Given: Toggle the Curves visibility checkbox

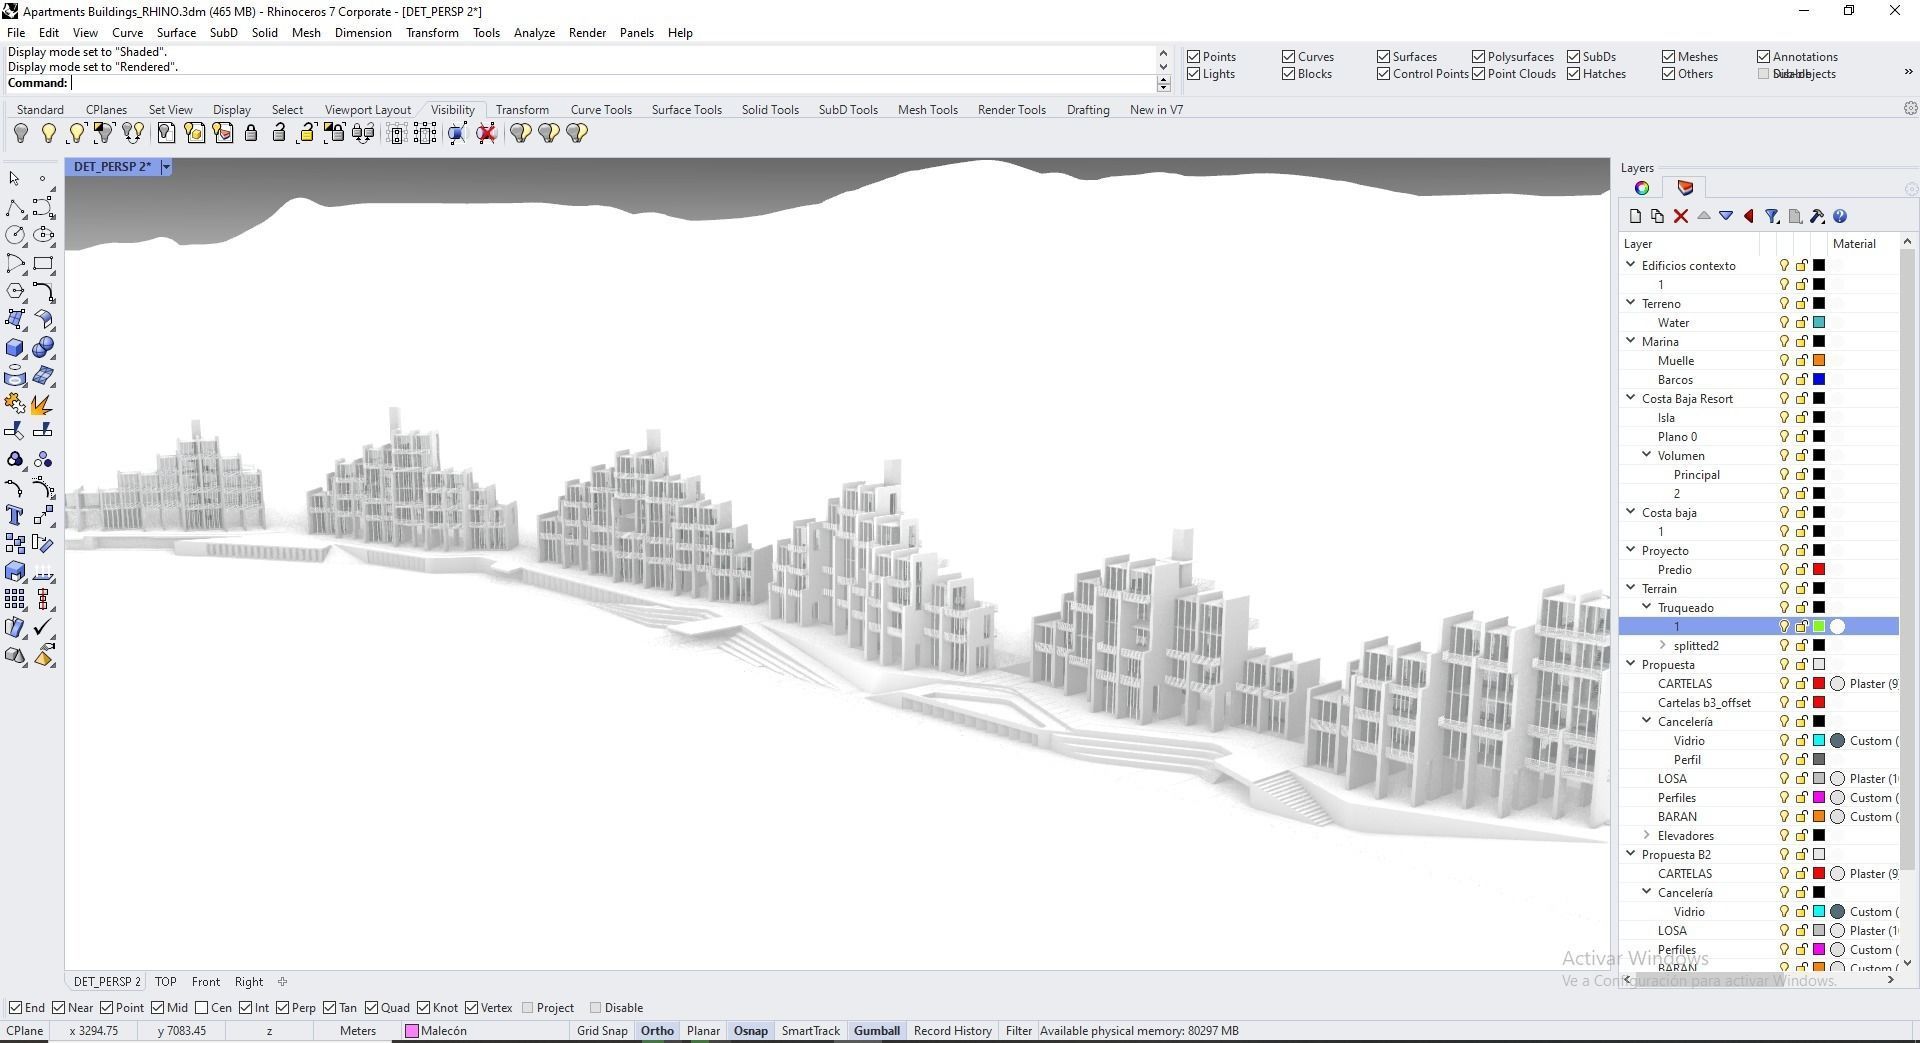Looking at the screenshot, I should 1288,57.
